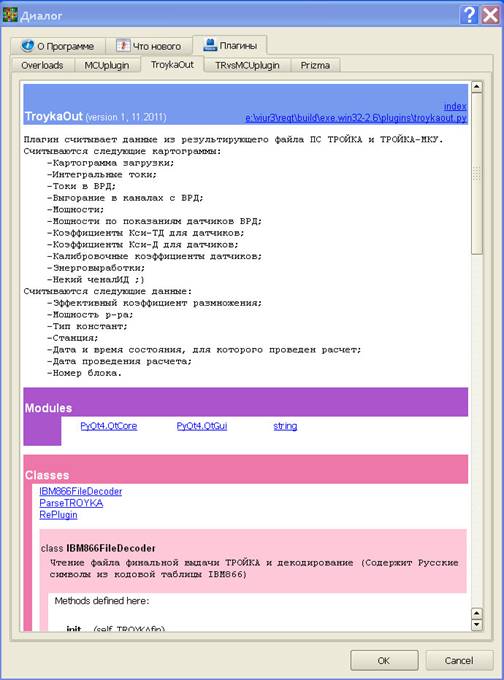This screenshot has width=504, height=680.
Task: Click the scrollbar up arrow at top
Action: point(477,86)
